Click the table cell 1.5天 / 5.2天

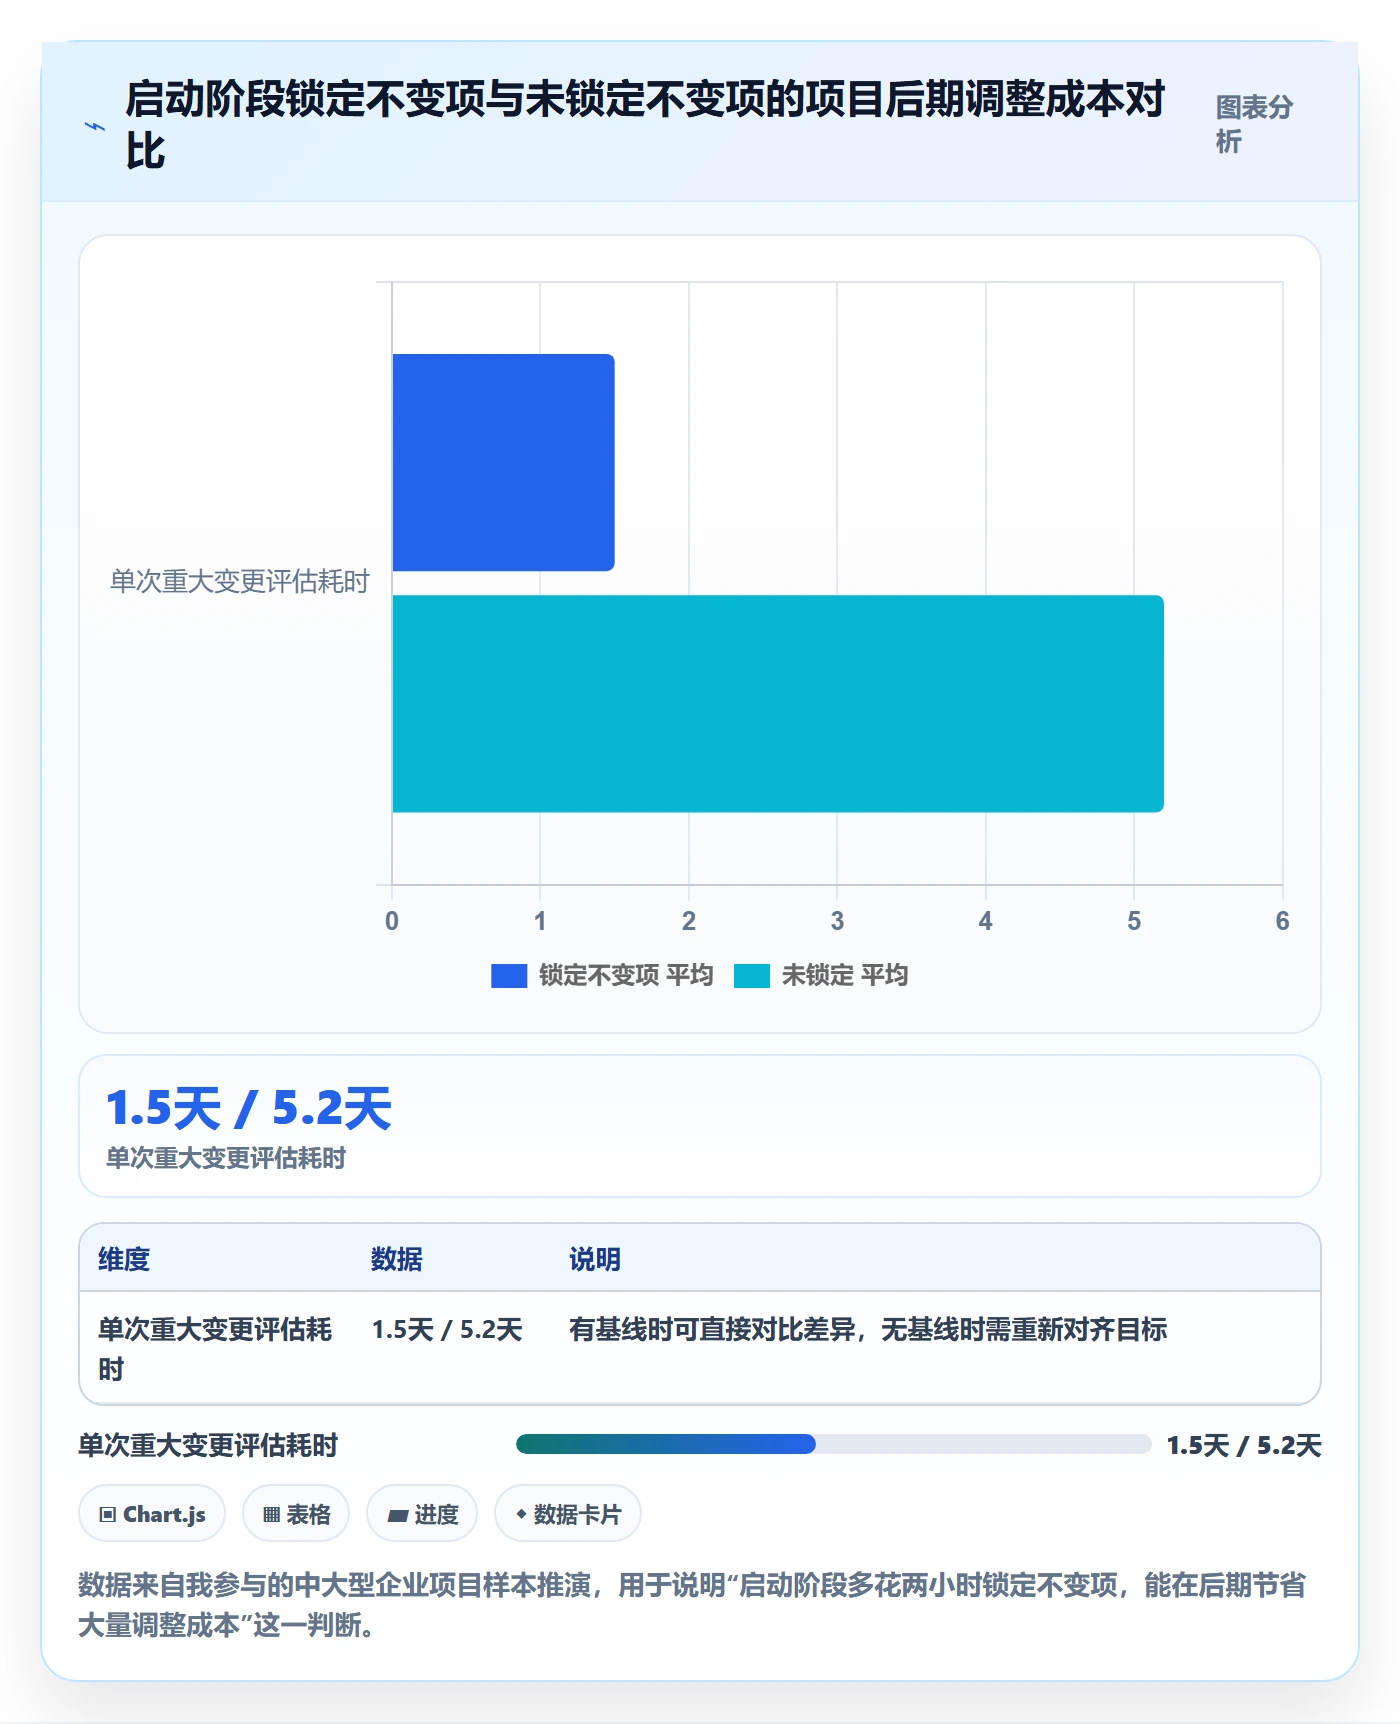pos(447,1329)
